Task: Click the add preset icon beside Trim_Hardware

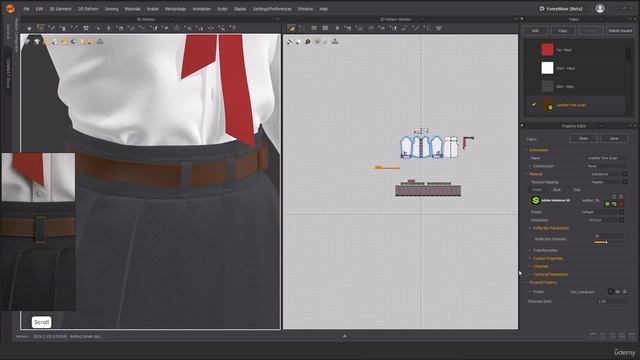Action: [x=611, y=291]
